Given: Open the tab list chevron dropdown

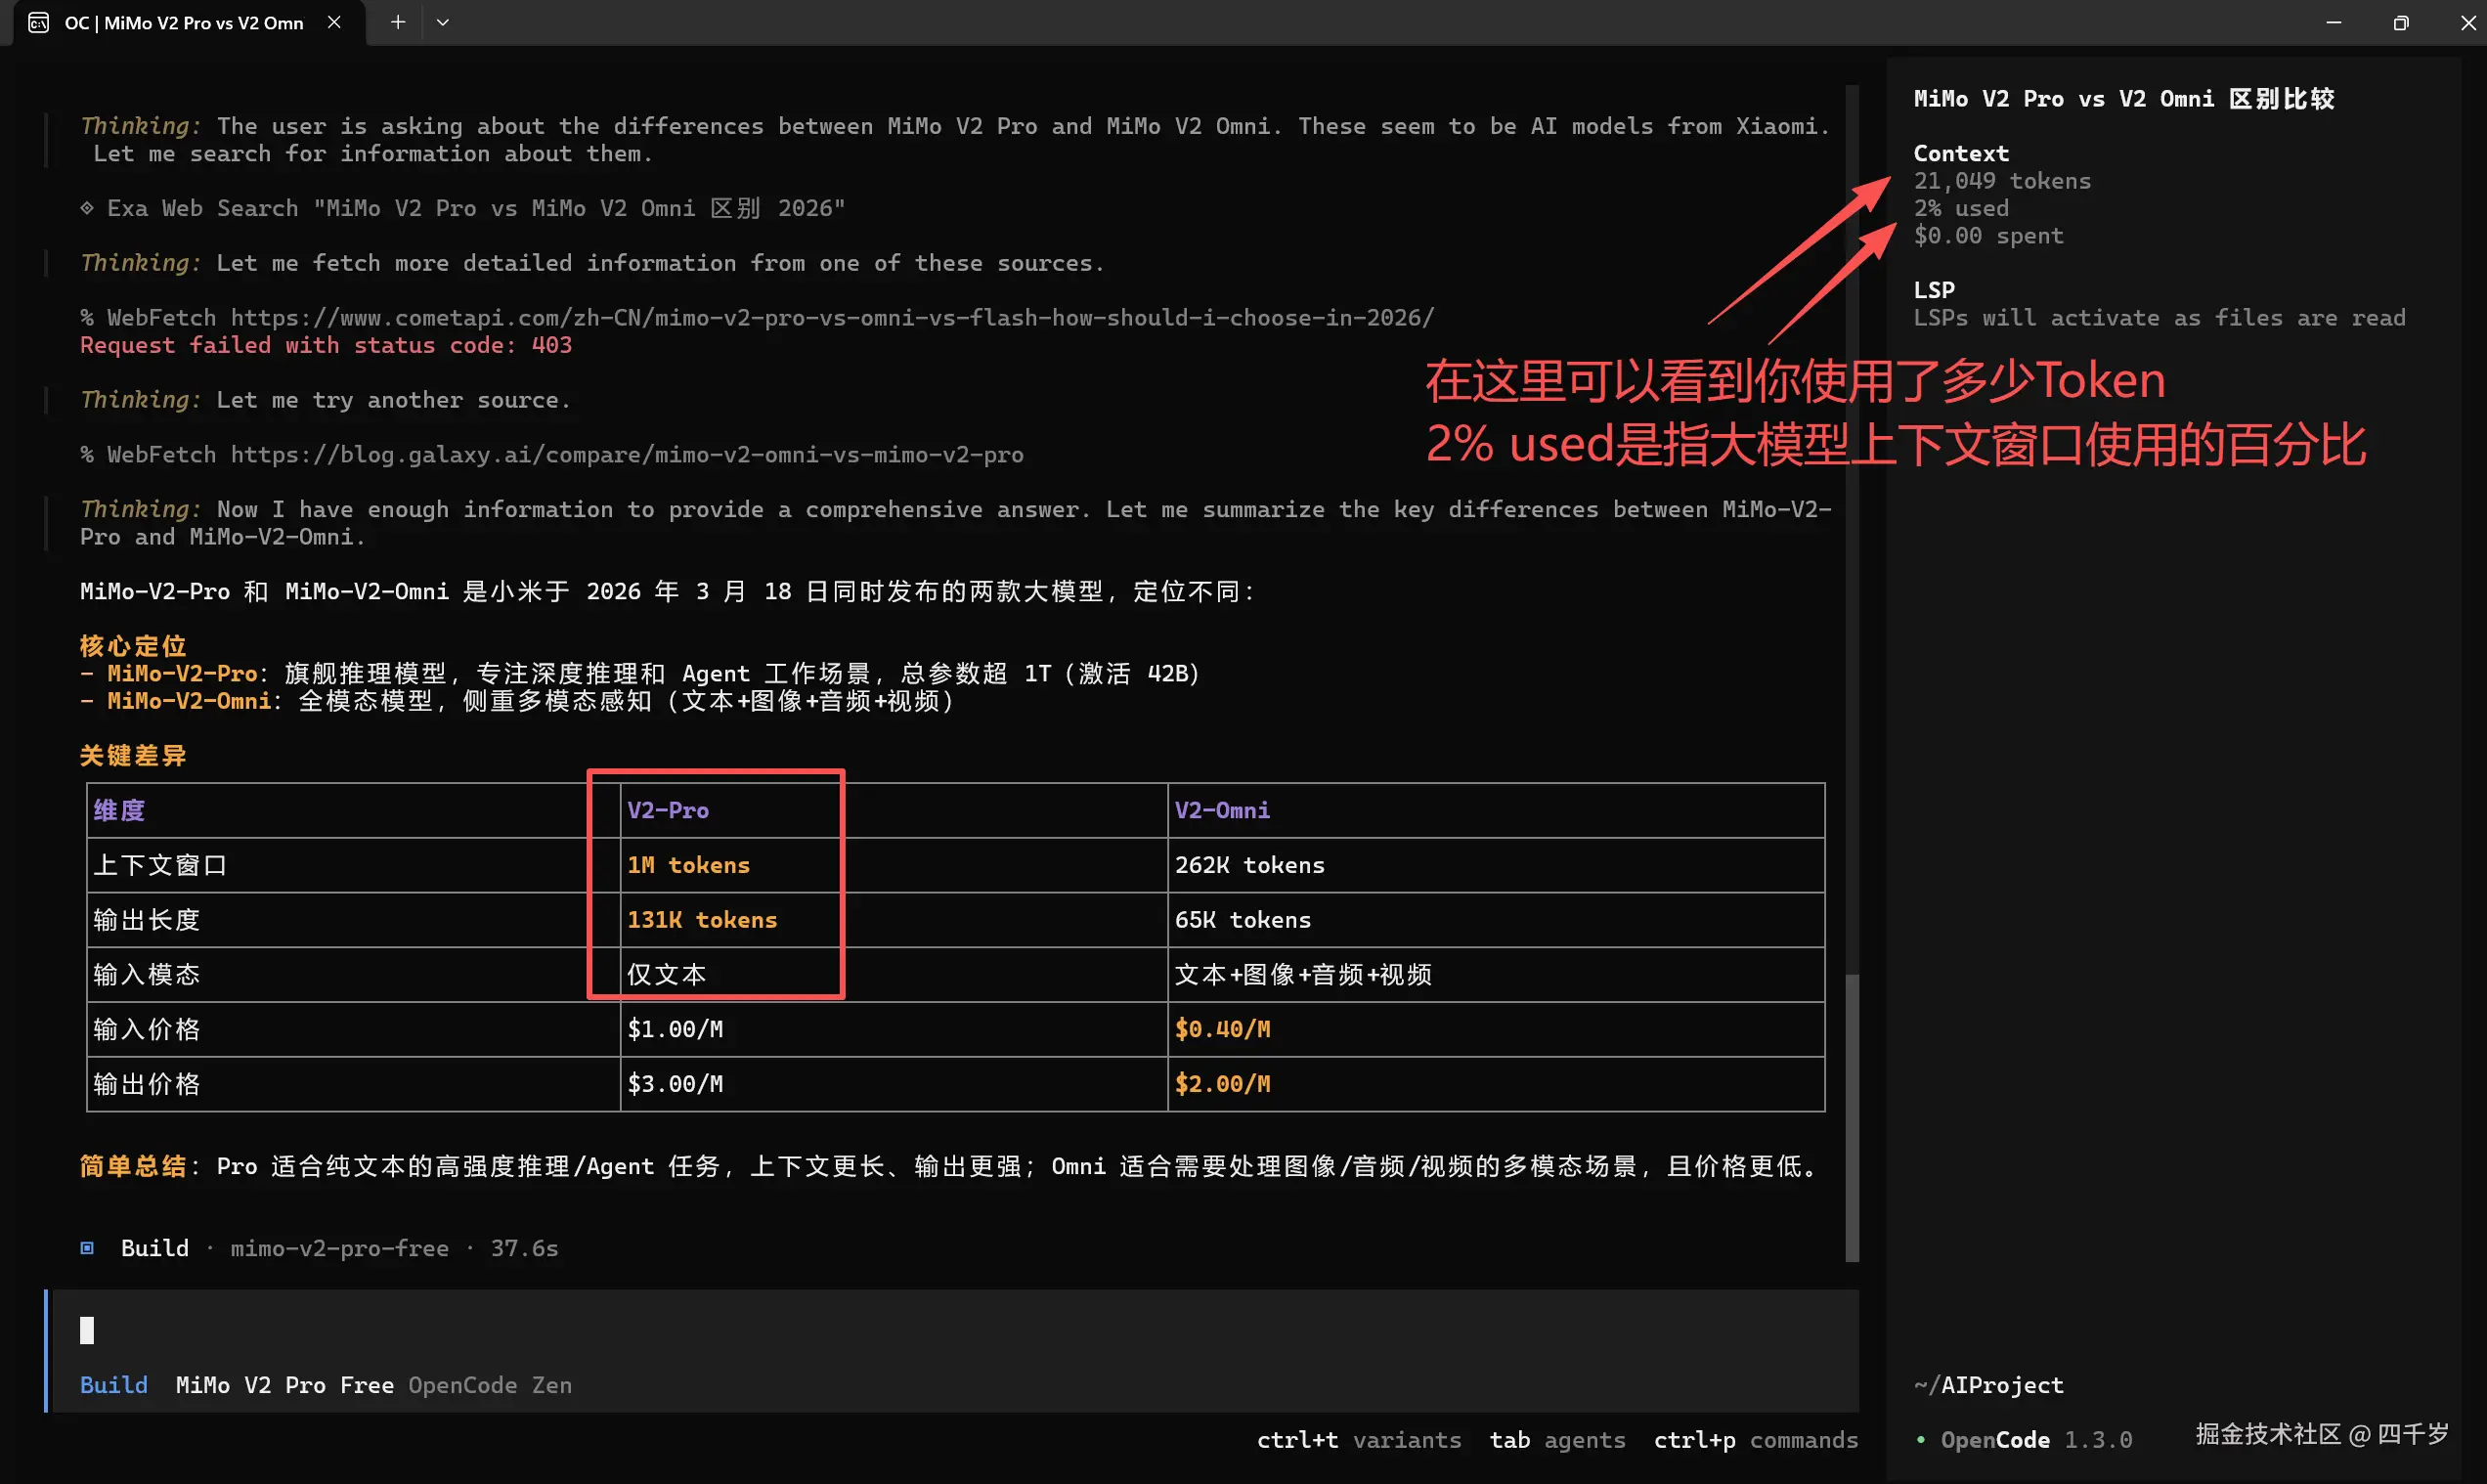Looking at the screenshot, I should coord(443,22).
